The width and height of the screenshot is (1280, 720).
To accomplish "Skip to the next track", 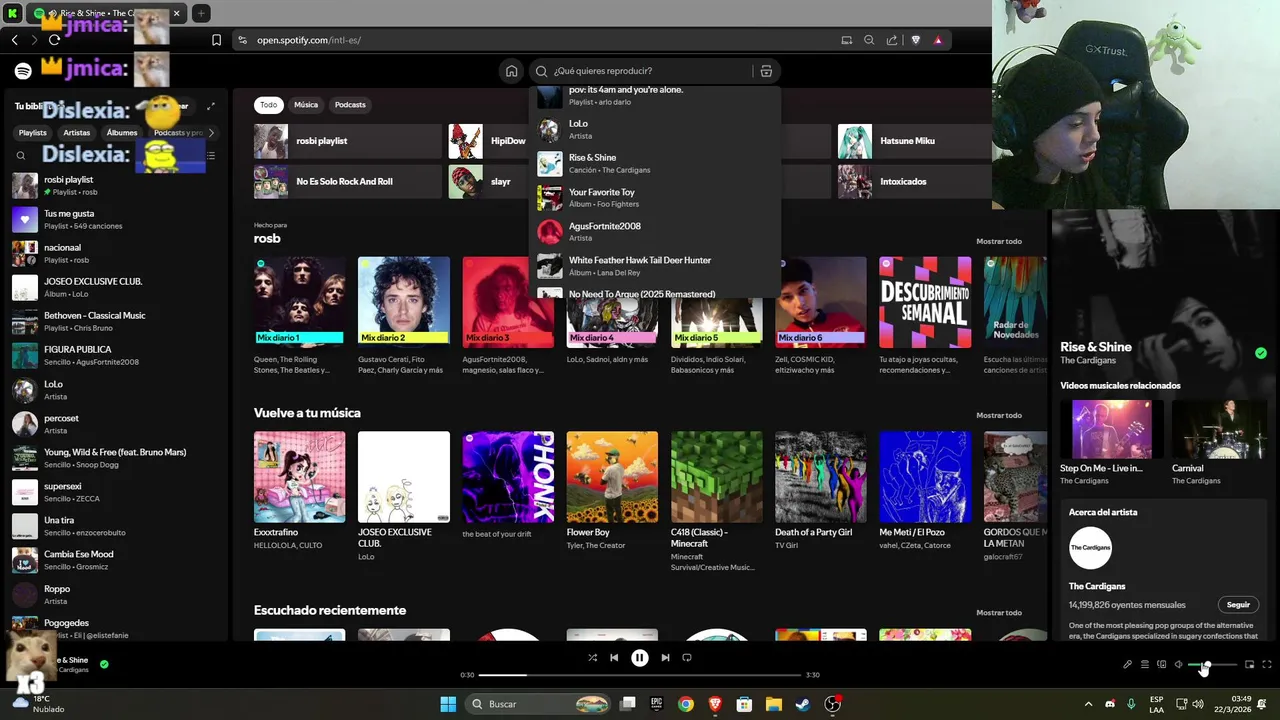I will coord(665,658).
